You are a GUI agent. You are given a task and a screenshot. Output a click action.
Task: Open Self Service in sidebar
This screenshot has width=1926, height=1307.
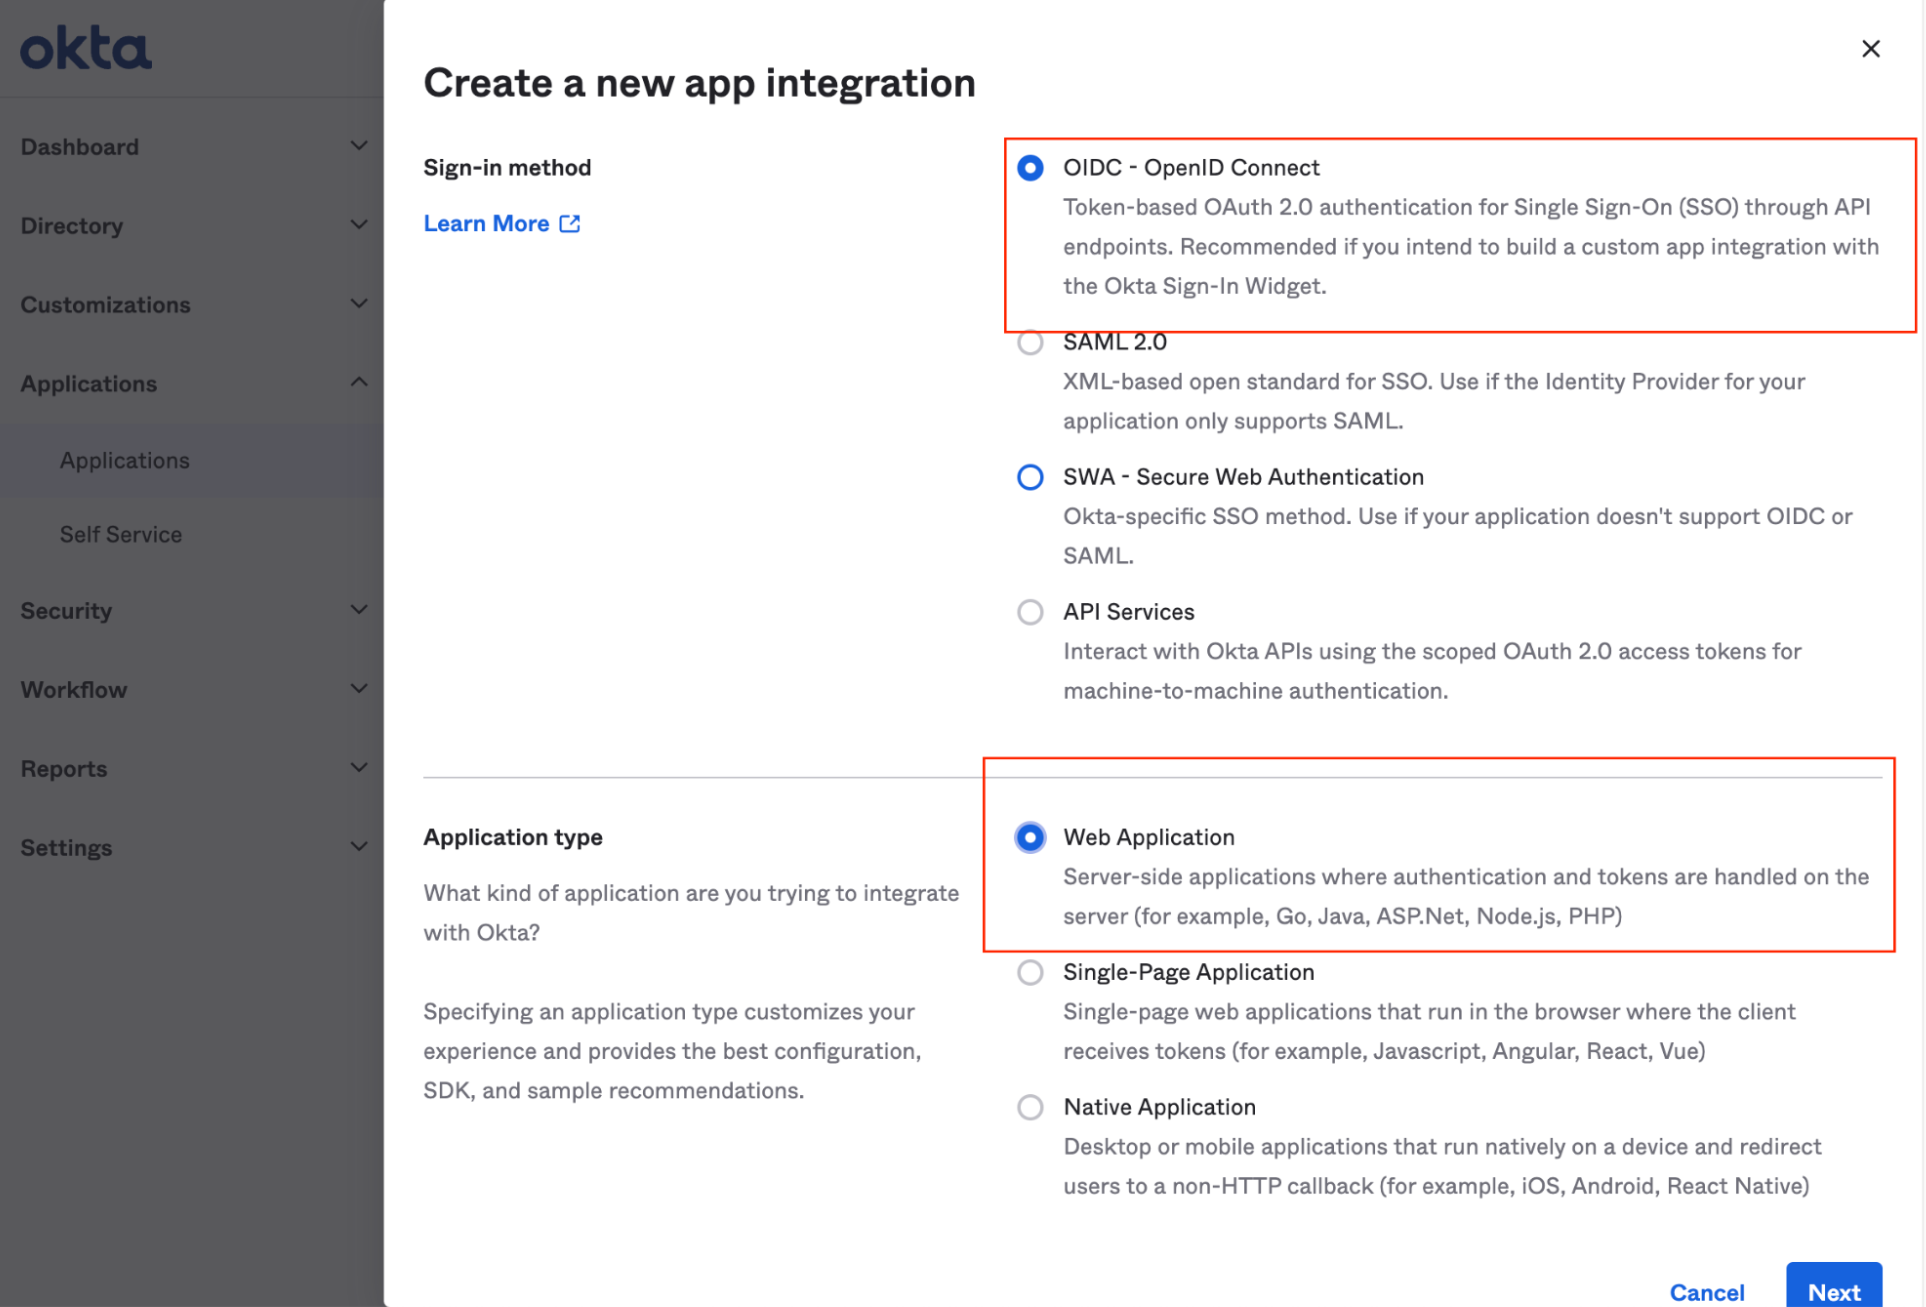[x=121, y=534]
